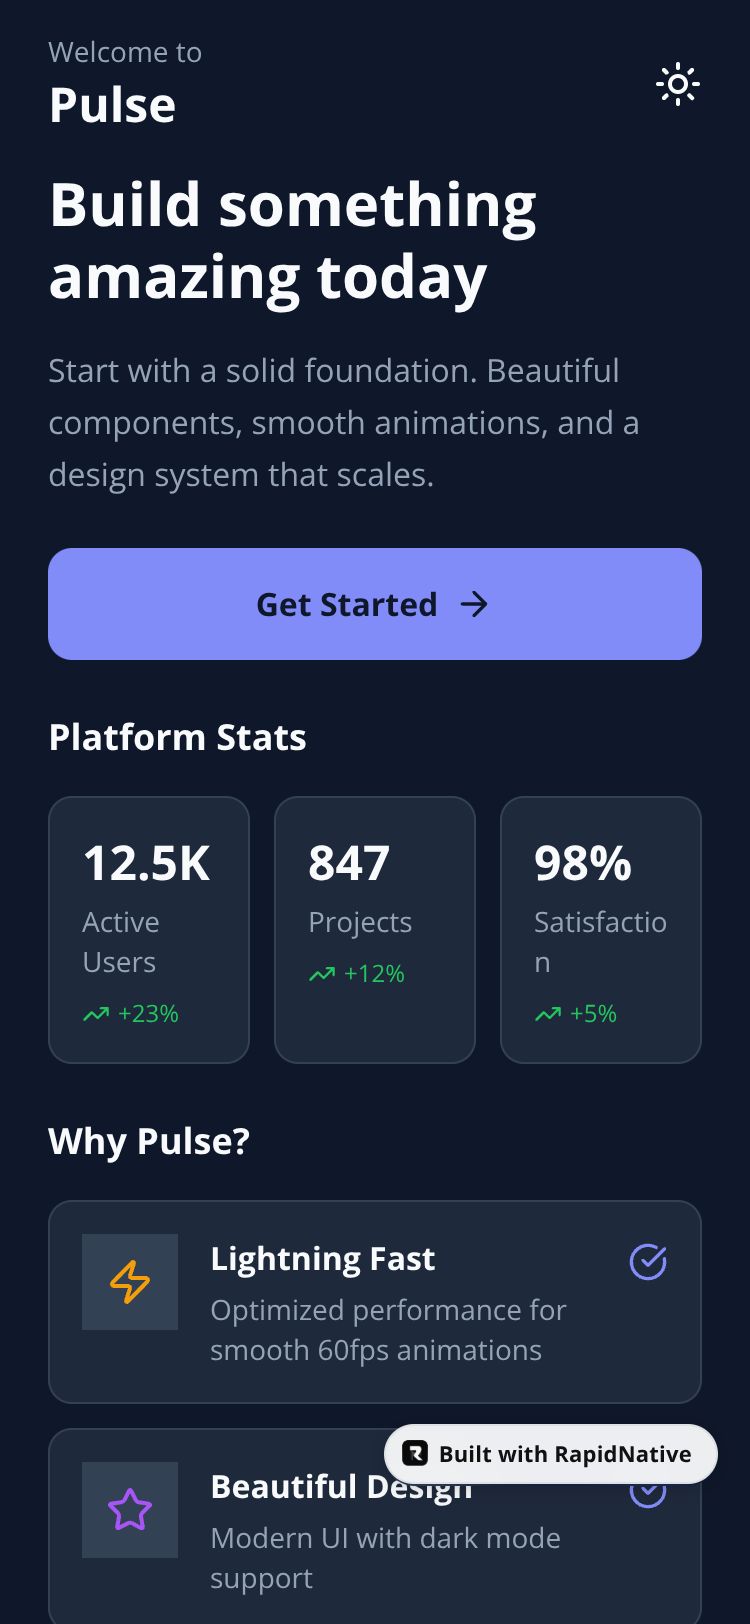Open the Active Users stat card

click(x=148, y=929)
